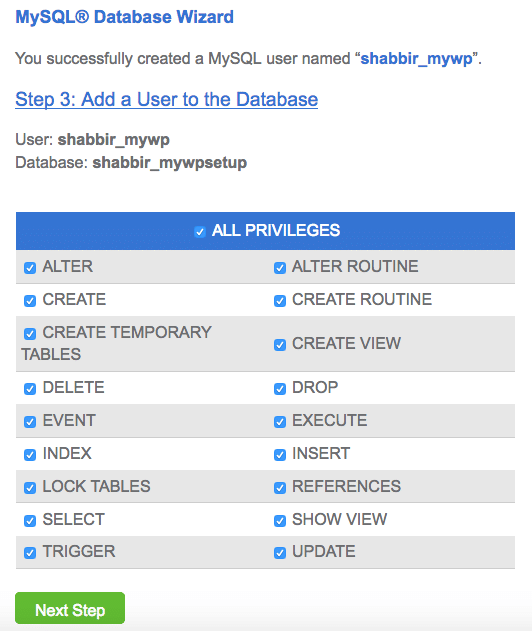Uncheck LOCK TABLES privilege
This screenshot has height=631, width=532.
[x=30, y=488]
